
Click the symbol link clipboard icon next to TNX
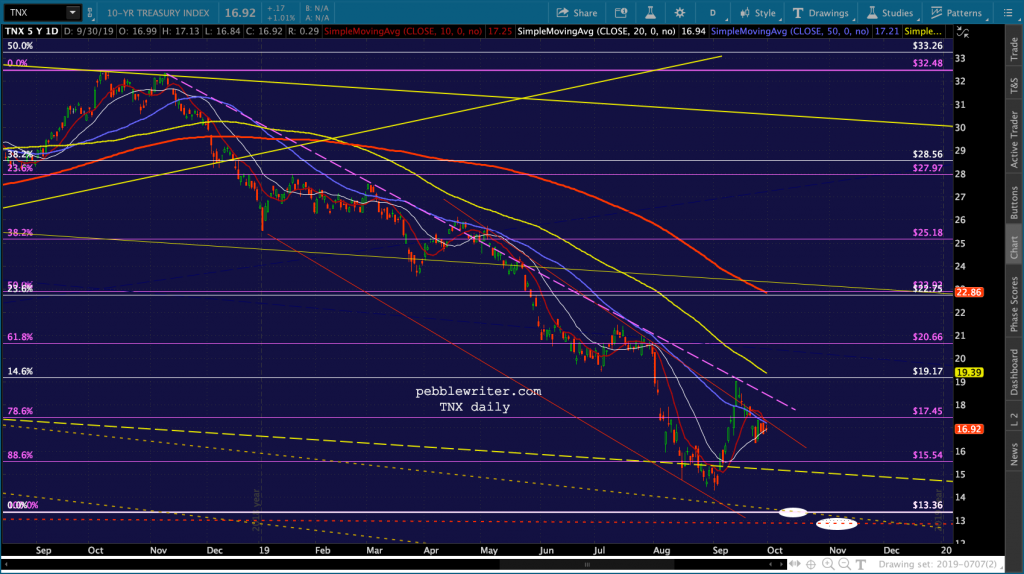click(x=89, y=12)
